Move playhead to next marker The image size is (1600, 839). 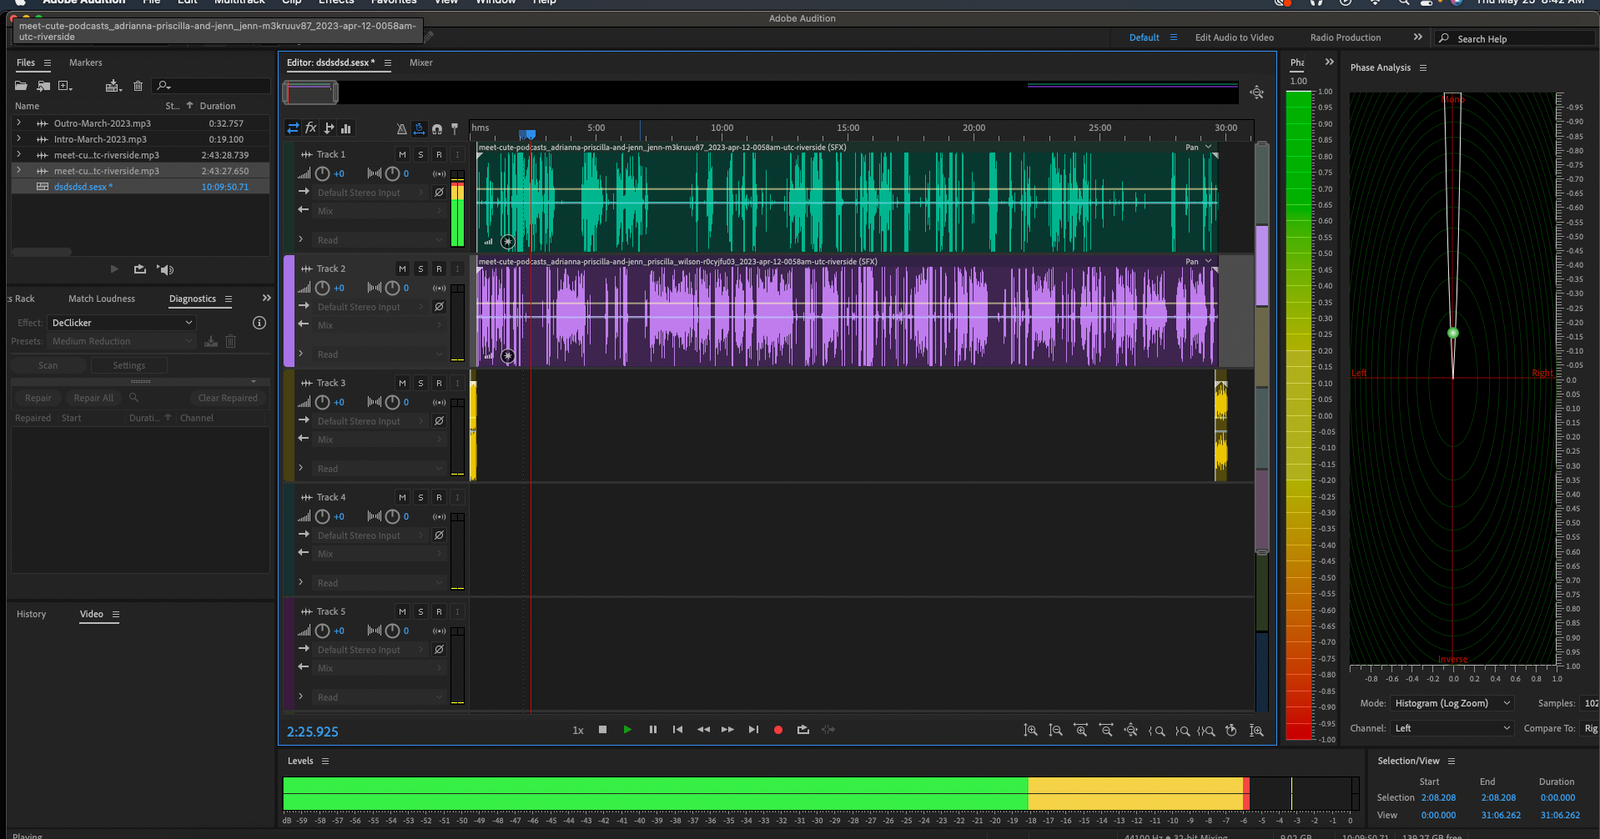pos(753,730)
